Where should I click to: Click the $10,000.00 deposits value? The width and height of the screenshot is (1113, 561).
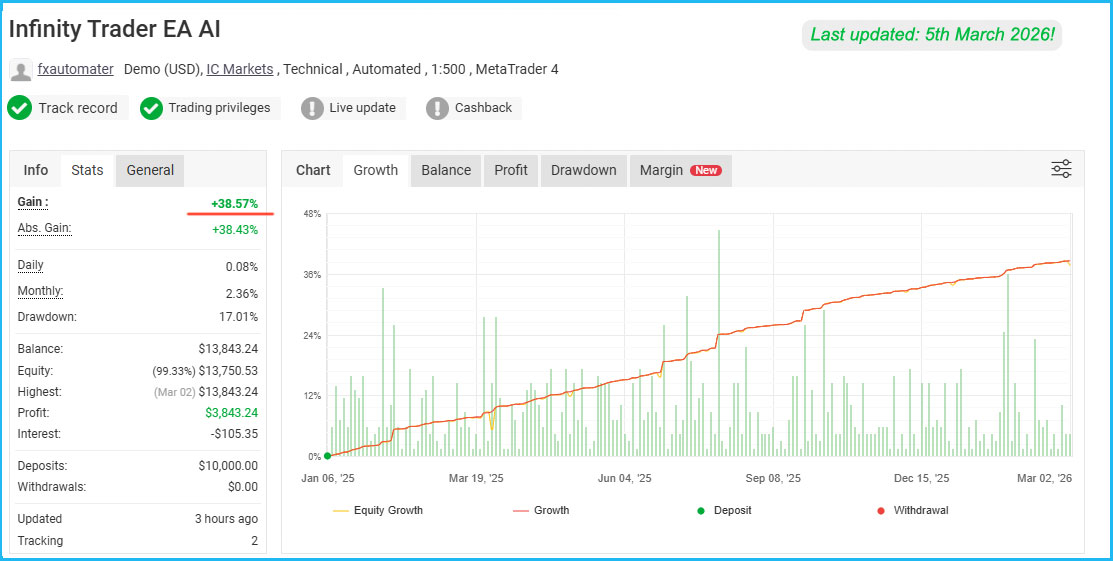(228, 466)
